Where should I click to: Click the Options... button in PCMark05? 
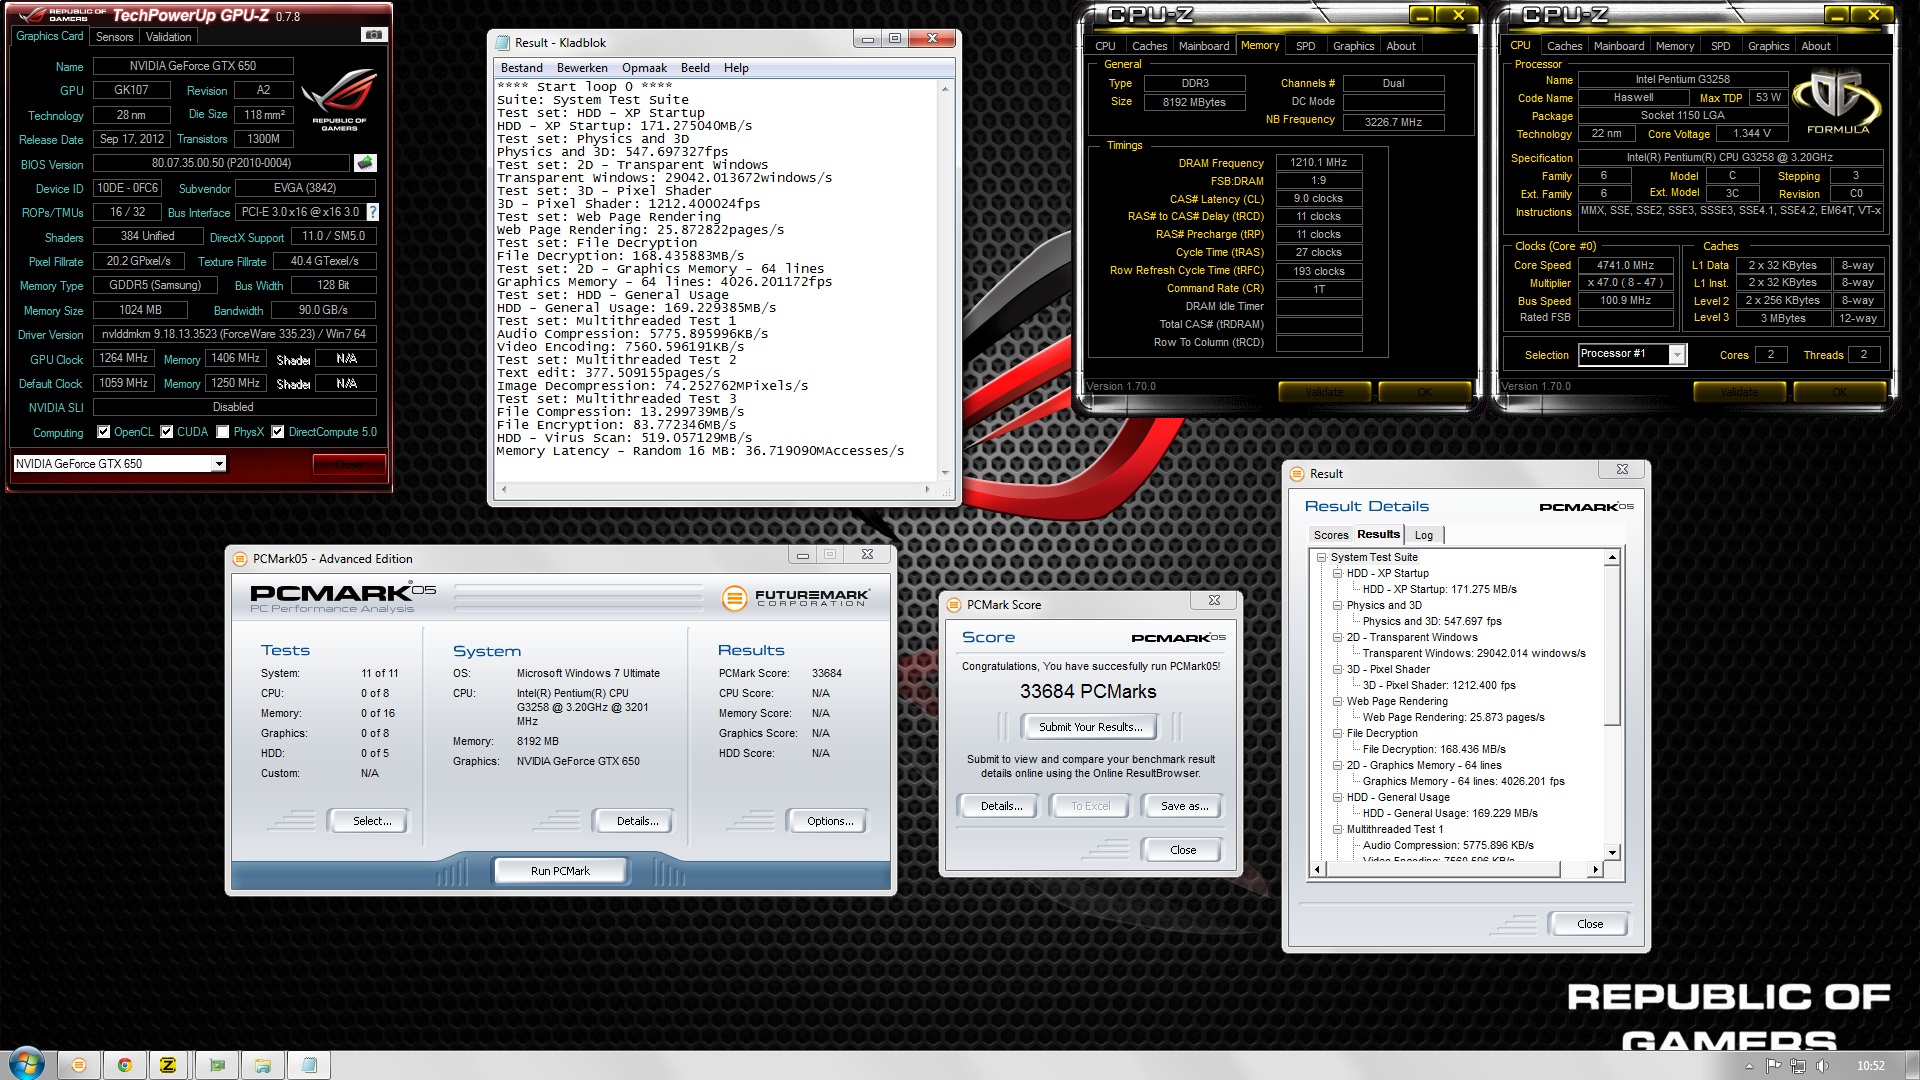[x=830, y=821]
